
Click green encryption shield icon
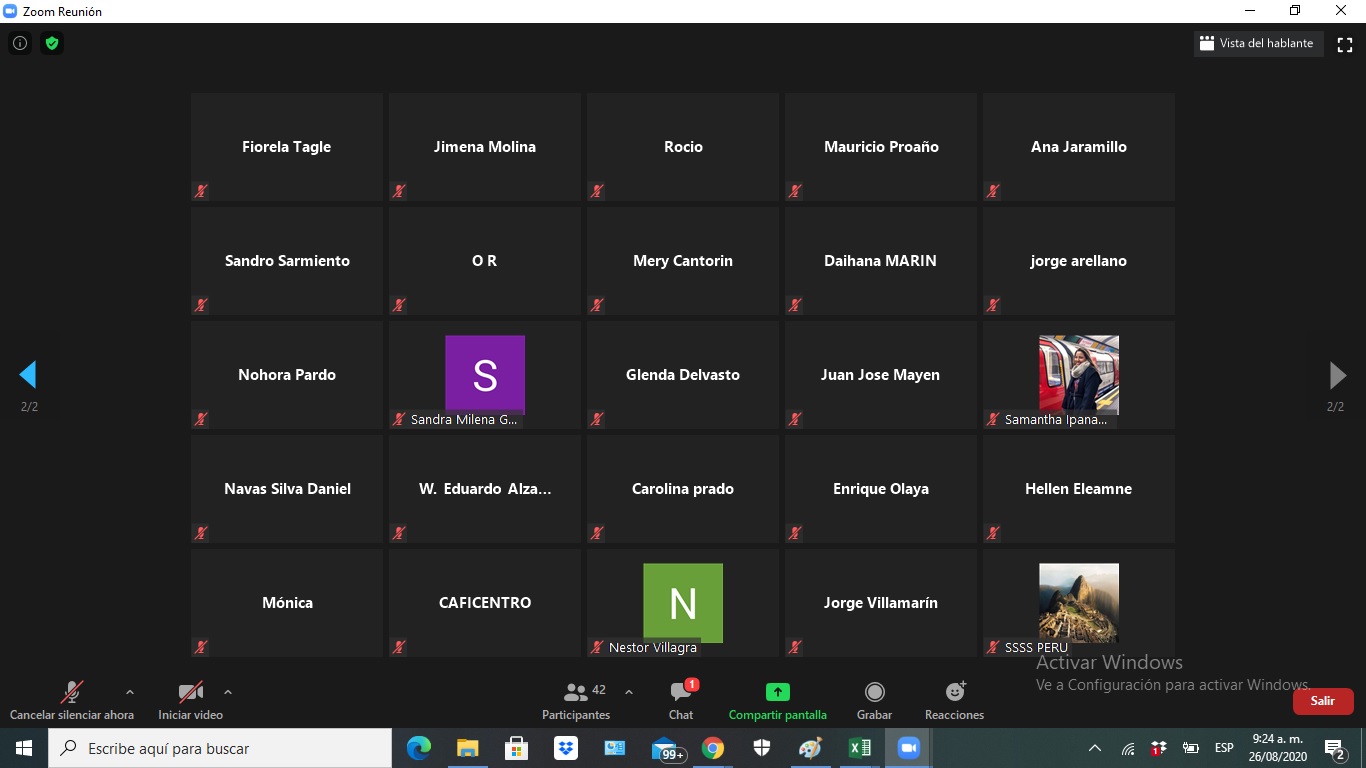pos(52,43)
